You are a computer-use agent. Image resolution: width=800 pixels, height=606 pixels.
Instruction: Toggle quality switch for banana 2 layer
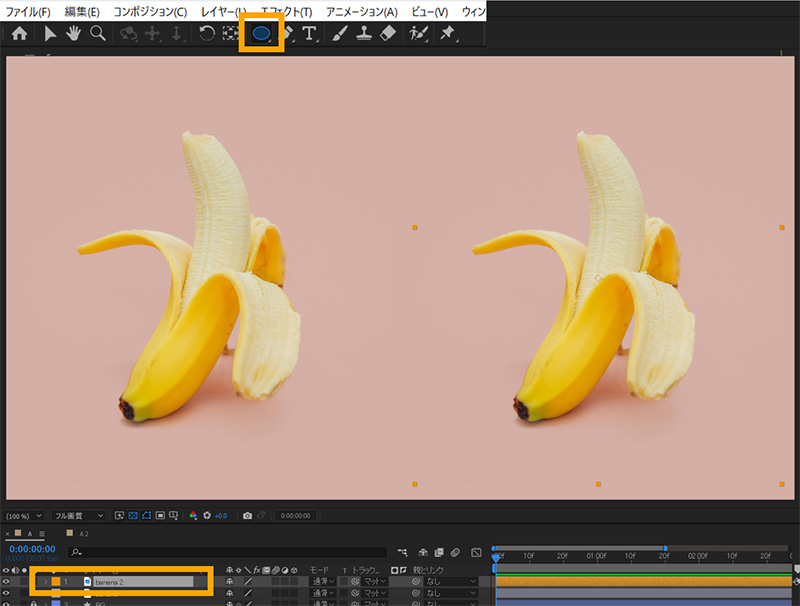(248, 582)
